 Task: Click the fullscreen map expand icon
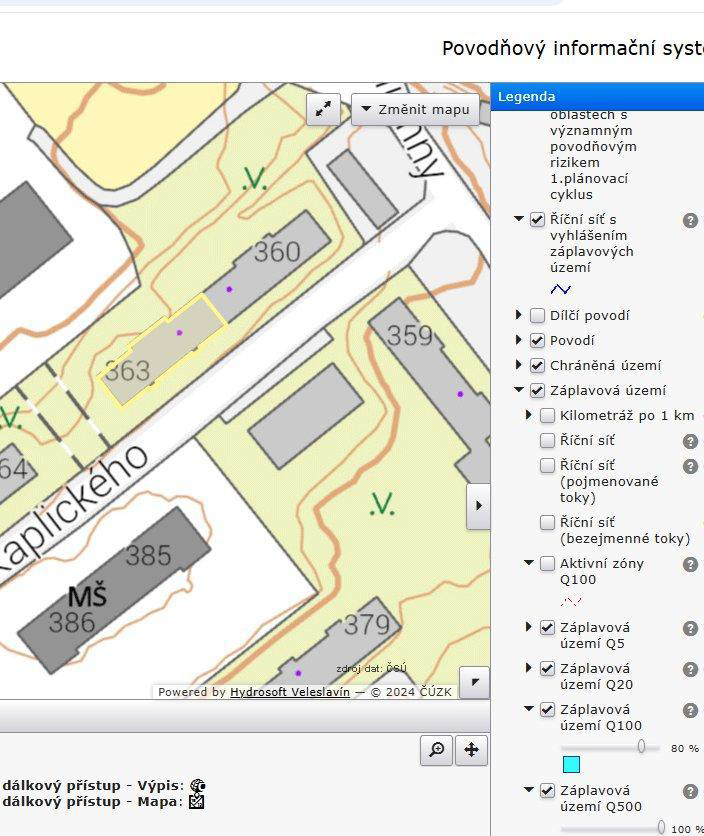point(323,110)
